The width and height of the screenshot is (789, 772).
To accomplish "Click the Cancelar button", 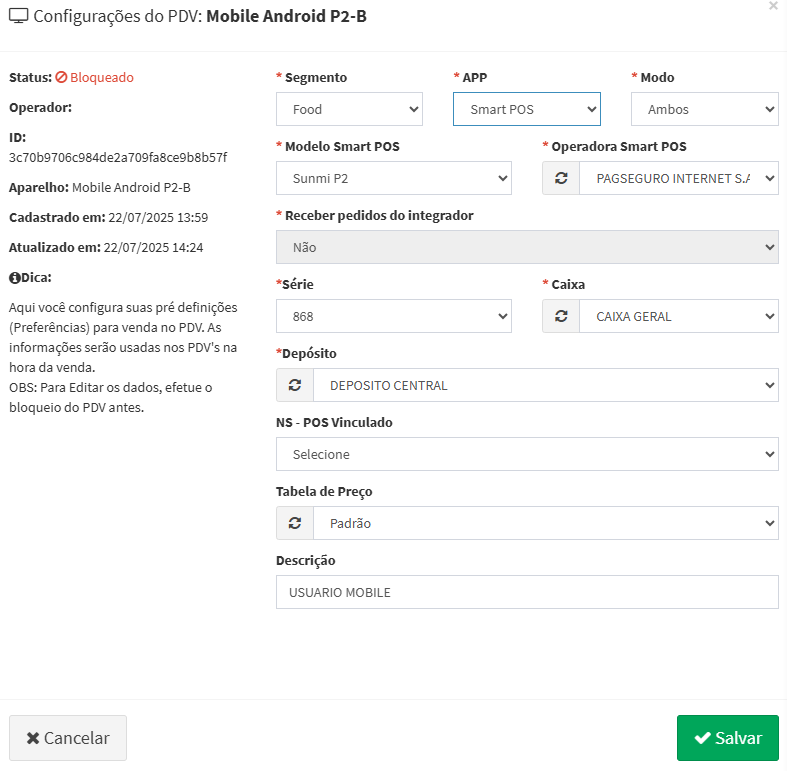I will coord(68,738).
